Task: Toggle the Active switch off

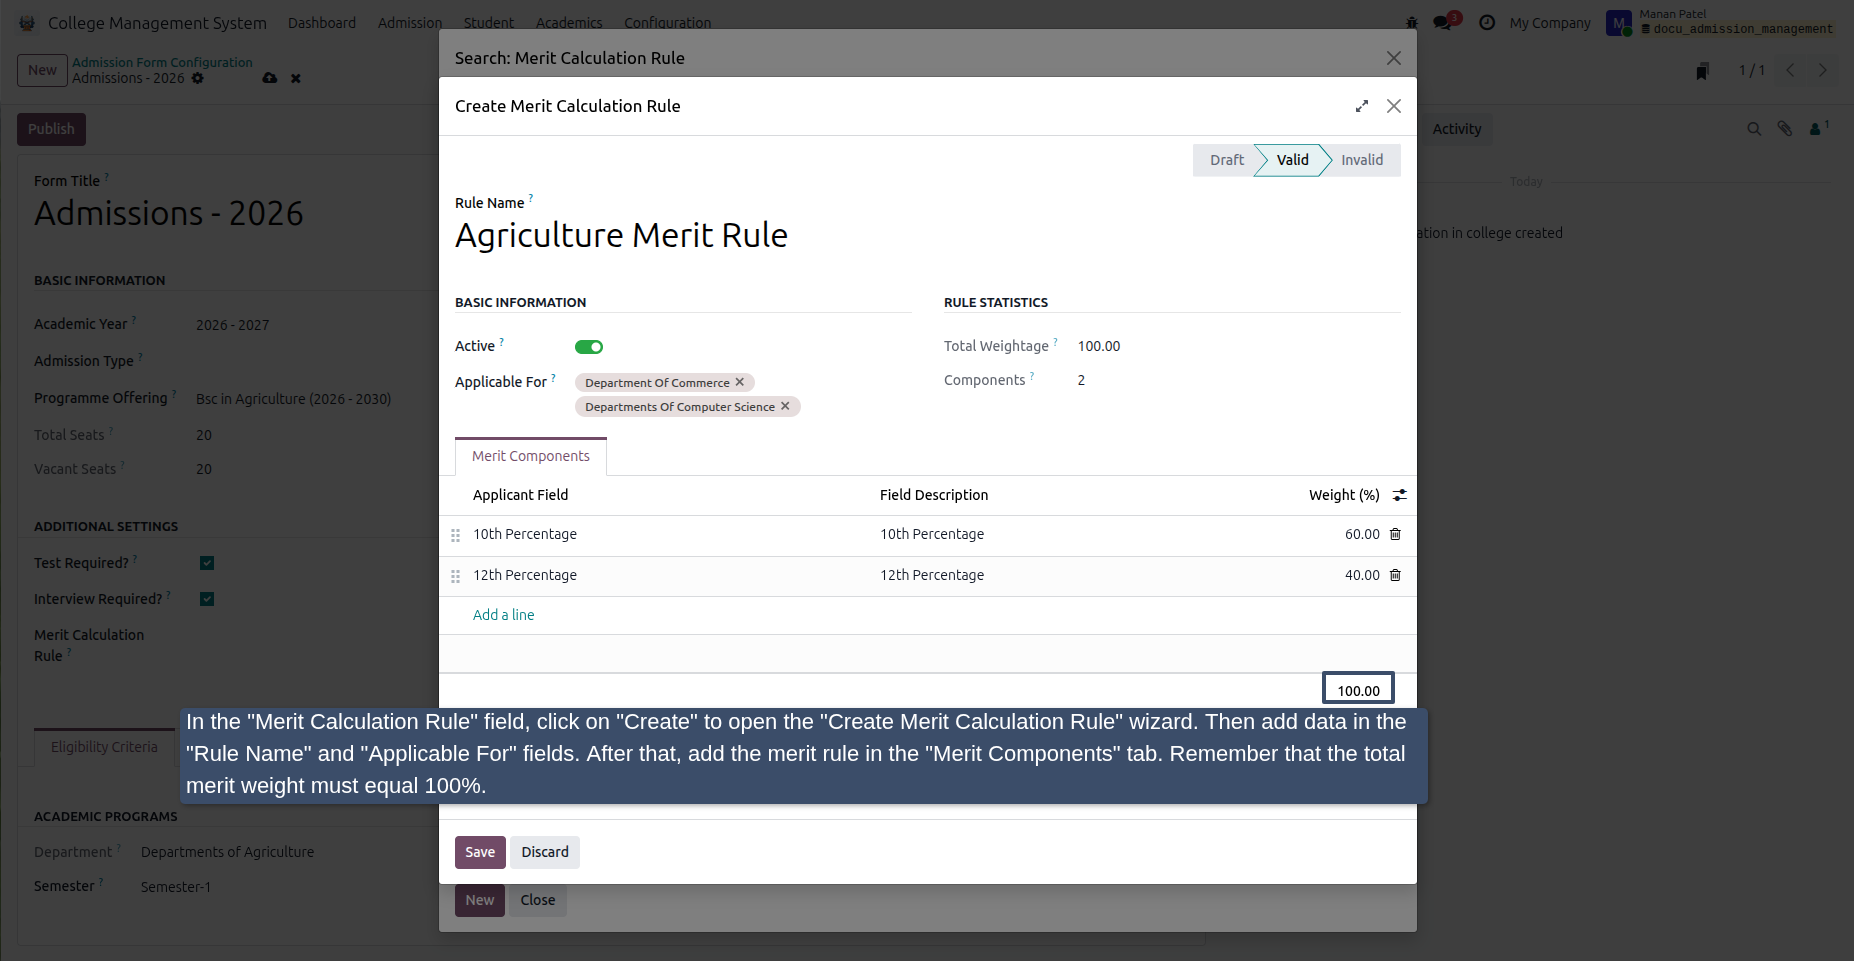Action: (589, 347)
